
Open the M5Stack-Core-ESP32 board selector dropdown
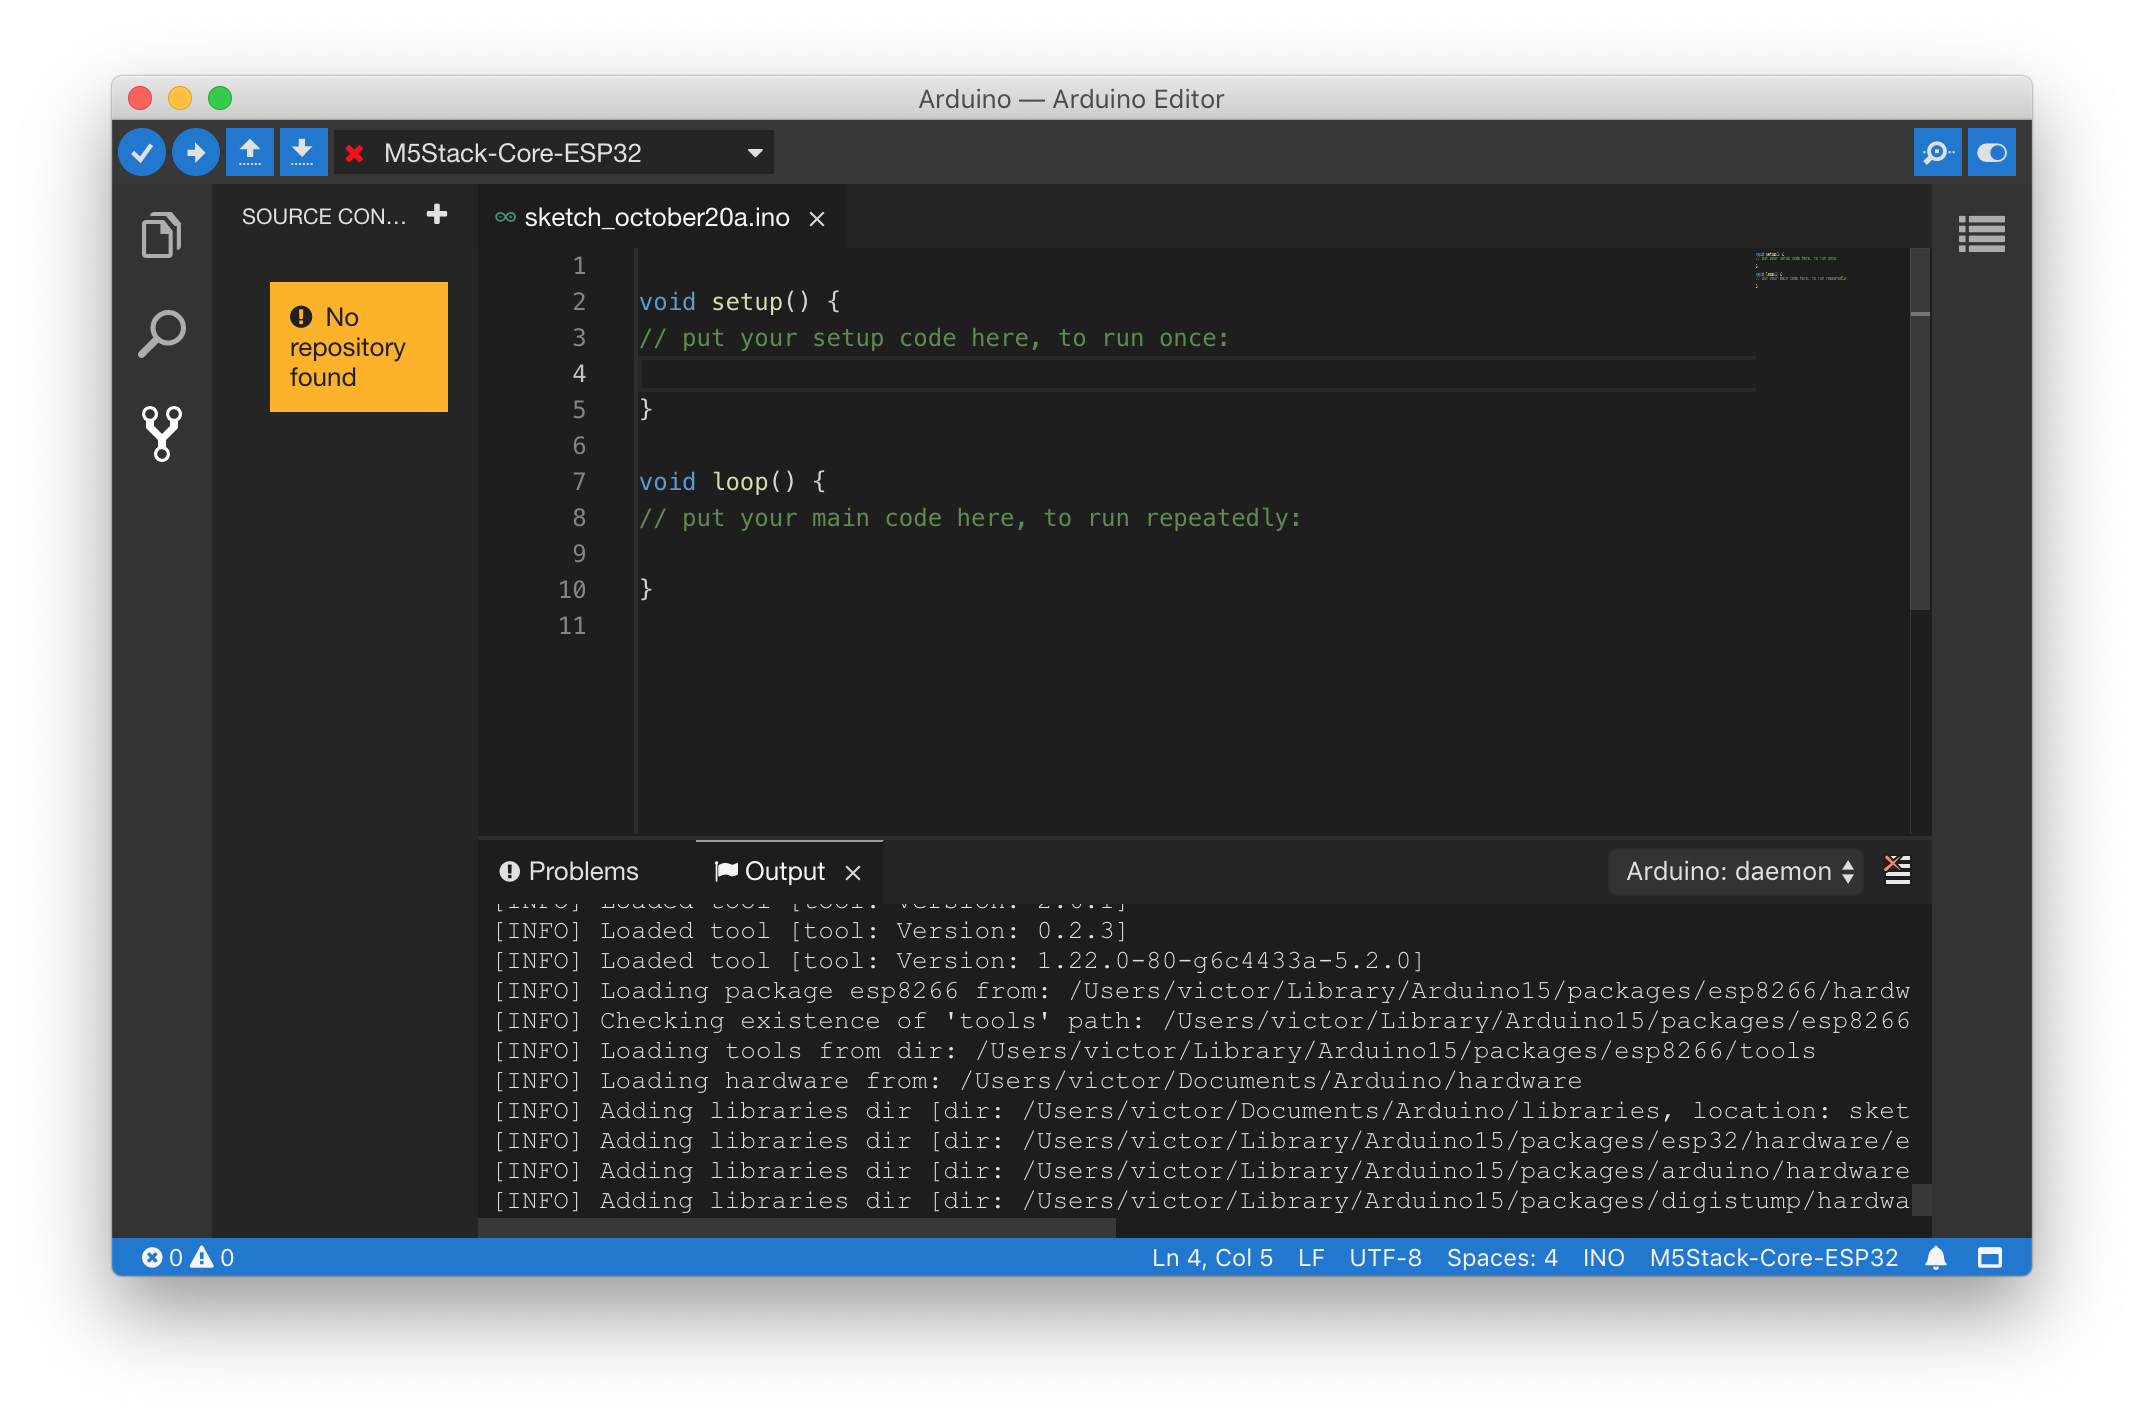(554, 153)
